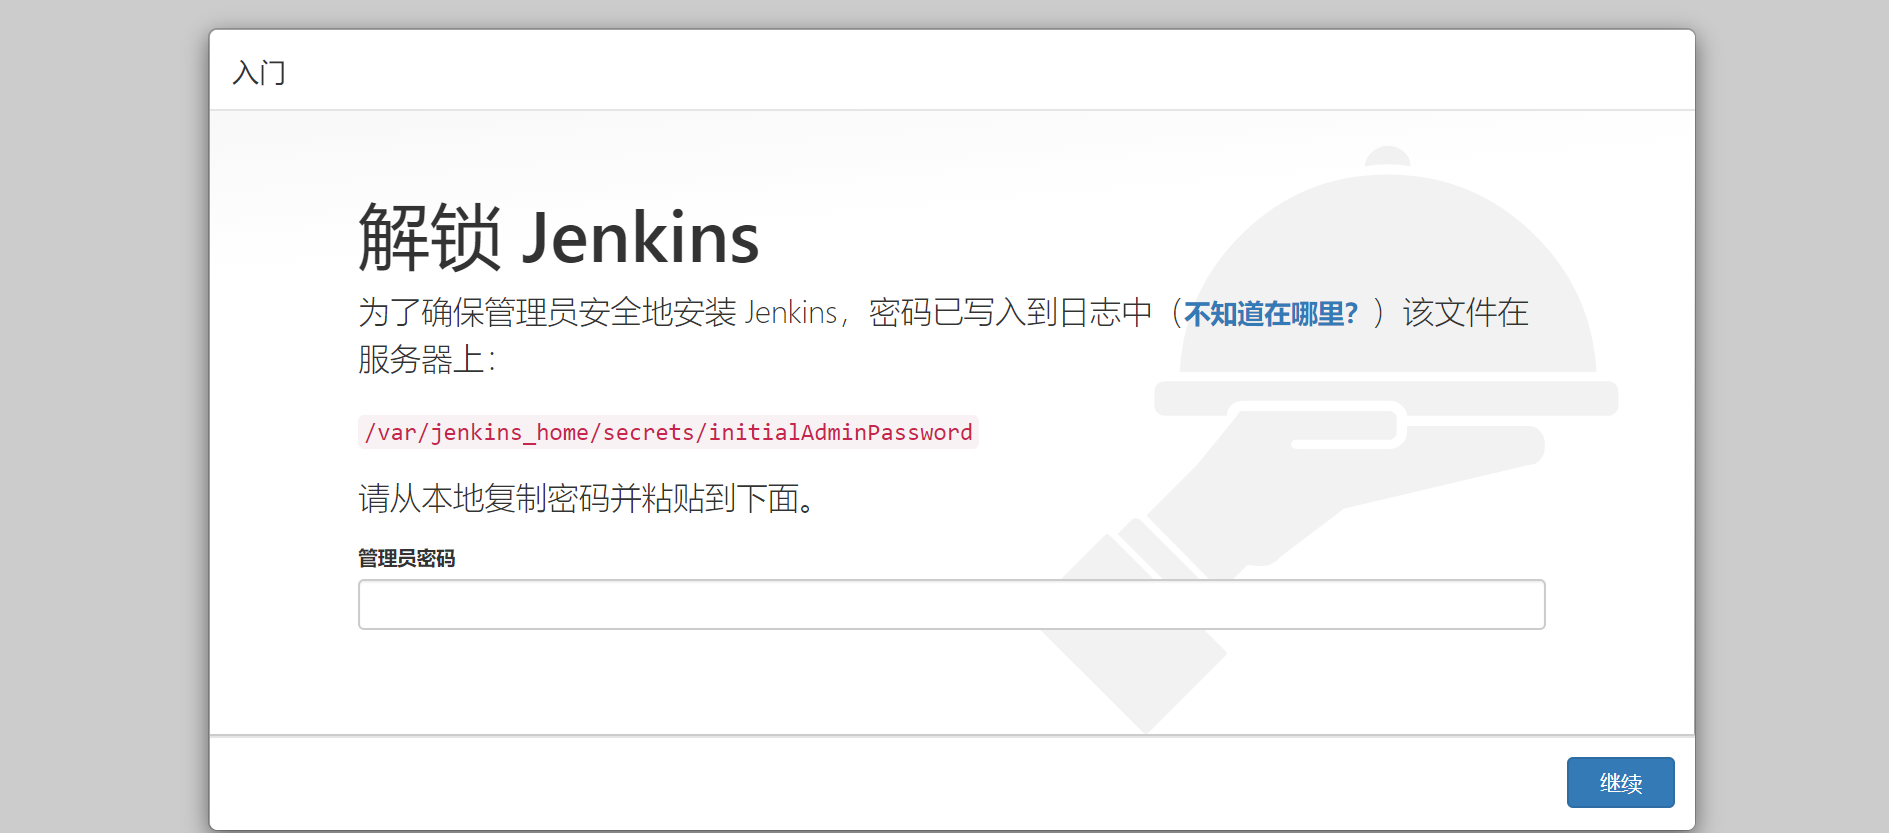Focus the 管理员密码 password input field
The width and height of the screenshot is (1889, 833).
pyautogui.click(x=951, y=604)
